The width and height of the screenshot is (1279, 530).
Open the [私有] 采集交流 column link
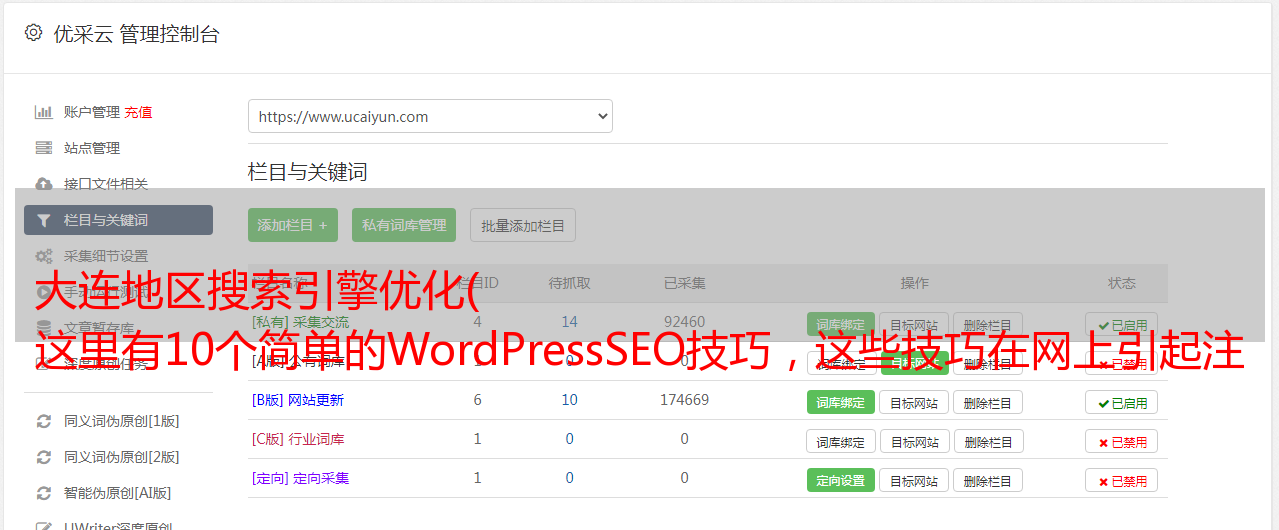(x=301, y=322)
